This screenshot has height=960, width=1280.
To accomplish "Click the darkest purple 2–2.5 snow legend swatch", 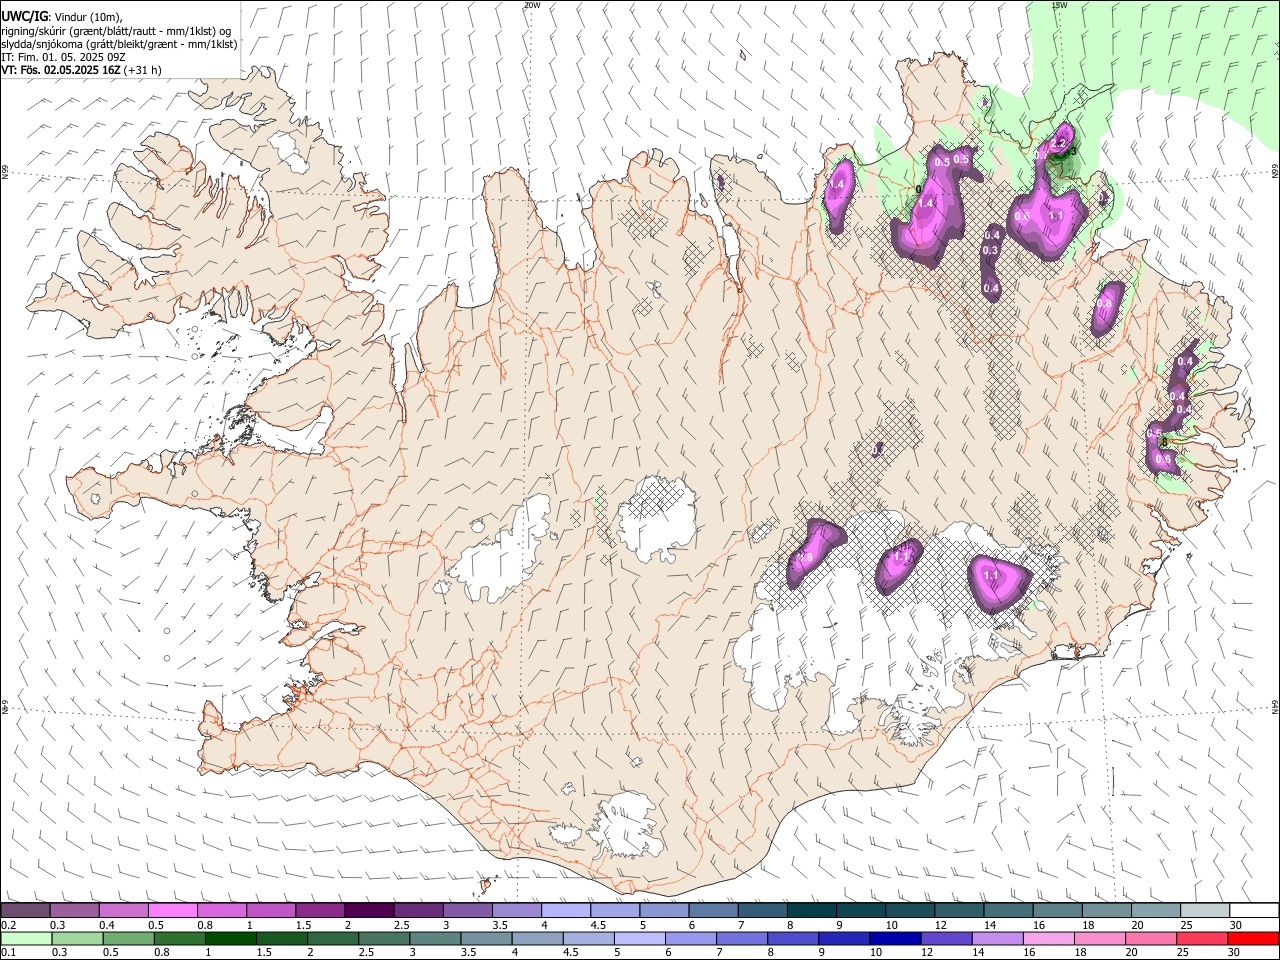I will (x=368, y=910).
